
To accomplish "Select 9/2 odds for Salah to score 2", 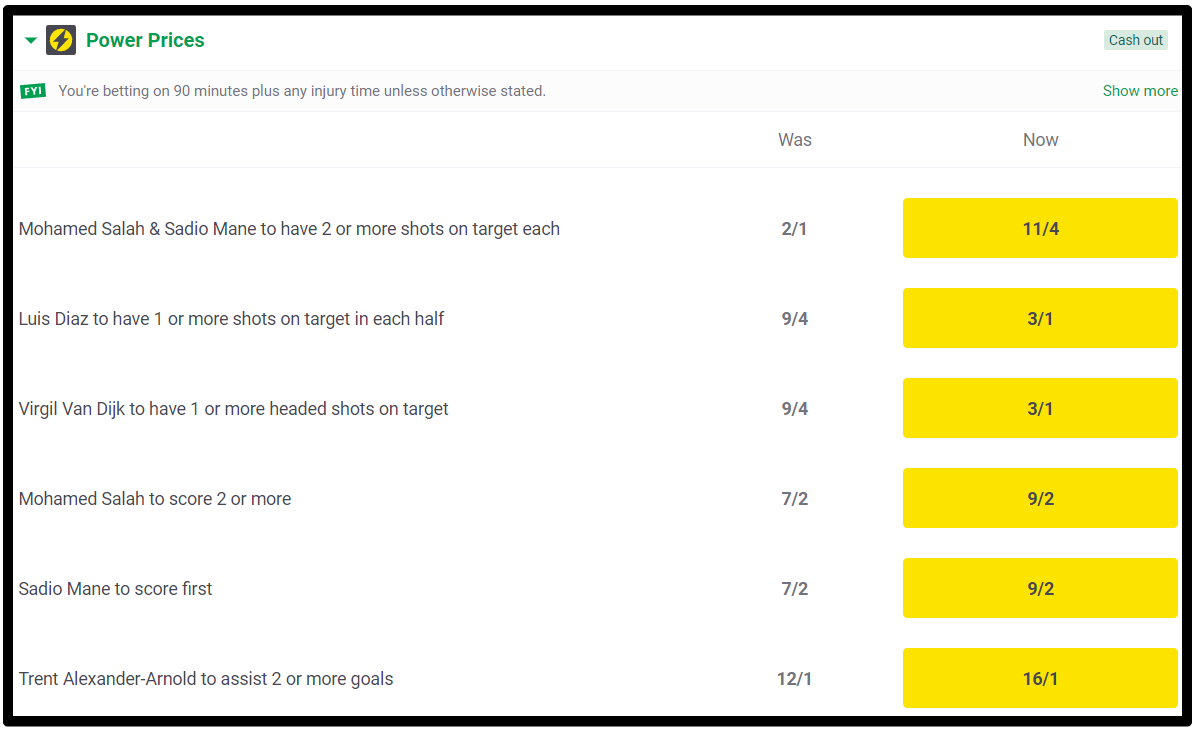I will [1040, 499].
